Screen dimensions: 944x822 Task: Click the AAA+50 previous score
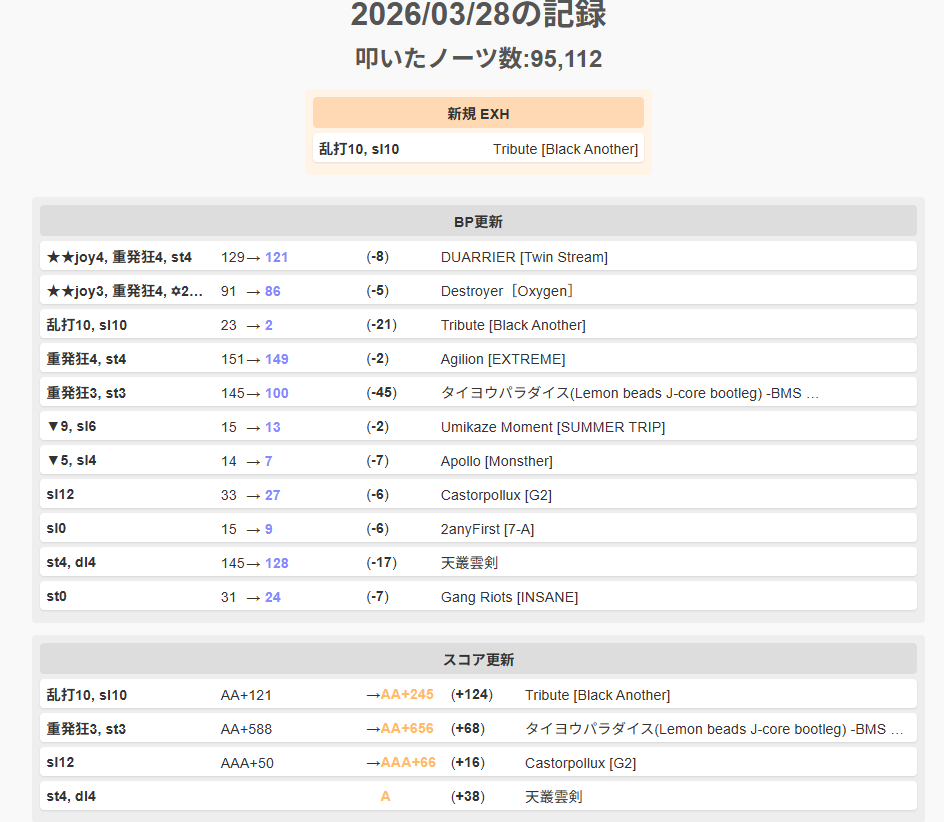[x=247, y=763]
